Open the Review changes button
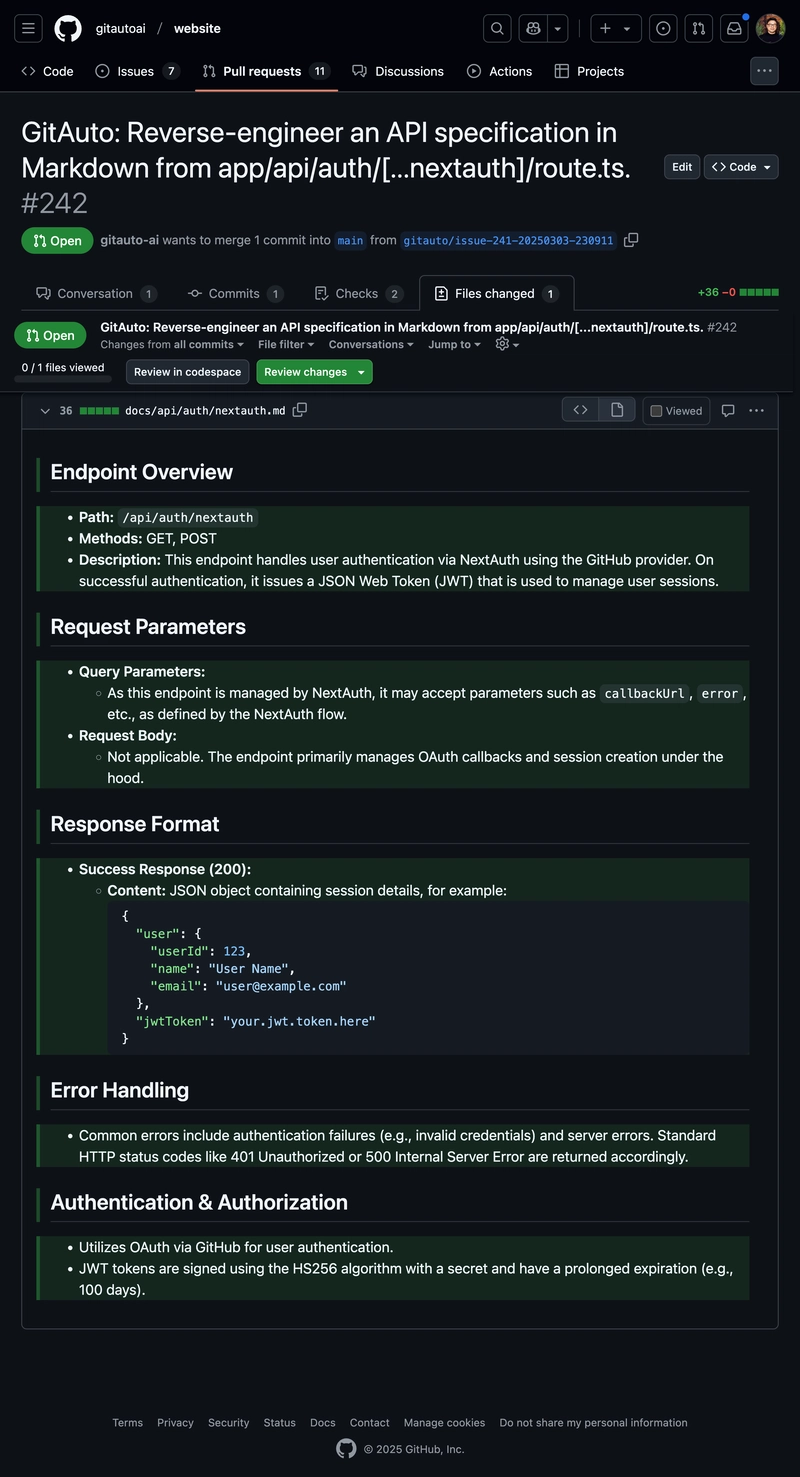The image size is (800, 1477). [x=314, y=372]
